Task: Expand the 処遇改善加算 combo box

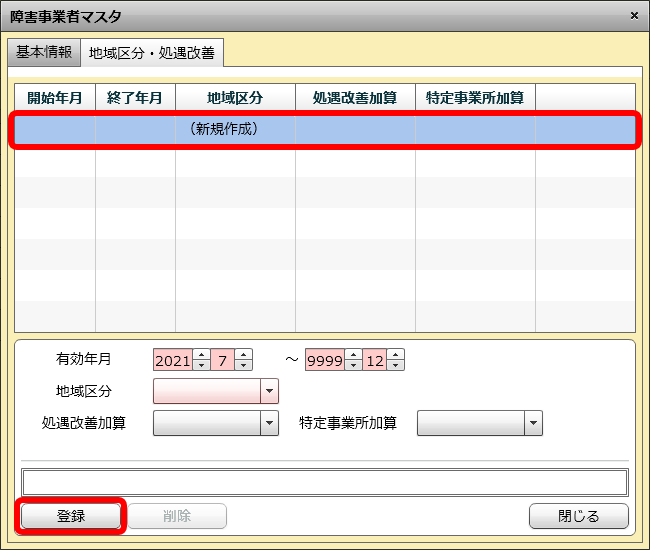Action: tap(268, 423)
